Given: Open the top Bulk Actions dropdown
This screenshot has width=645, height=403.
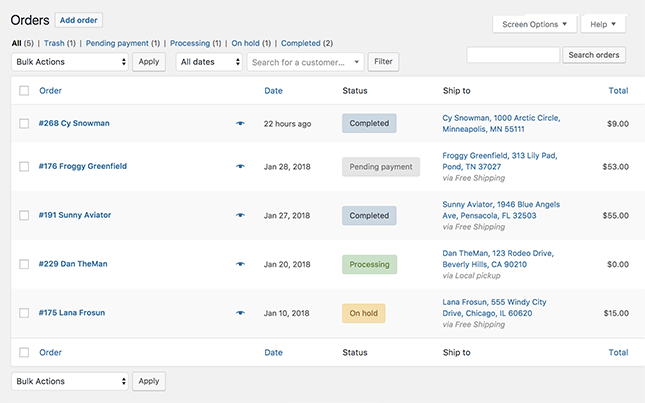Looking at the screenshot, I should 70,62.
